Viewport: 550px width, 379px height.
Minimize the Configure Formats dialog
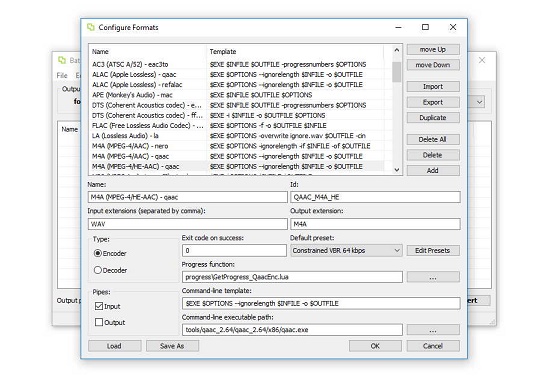pos(398,27)
